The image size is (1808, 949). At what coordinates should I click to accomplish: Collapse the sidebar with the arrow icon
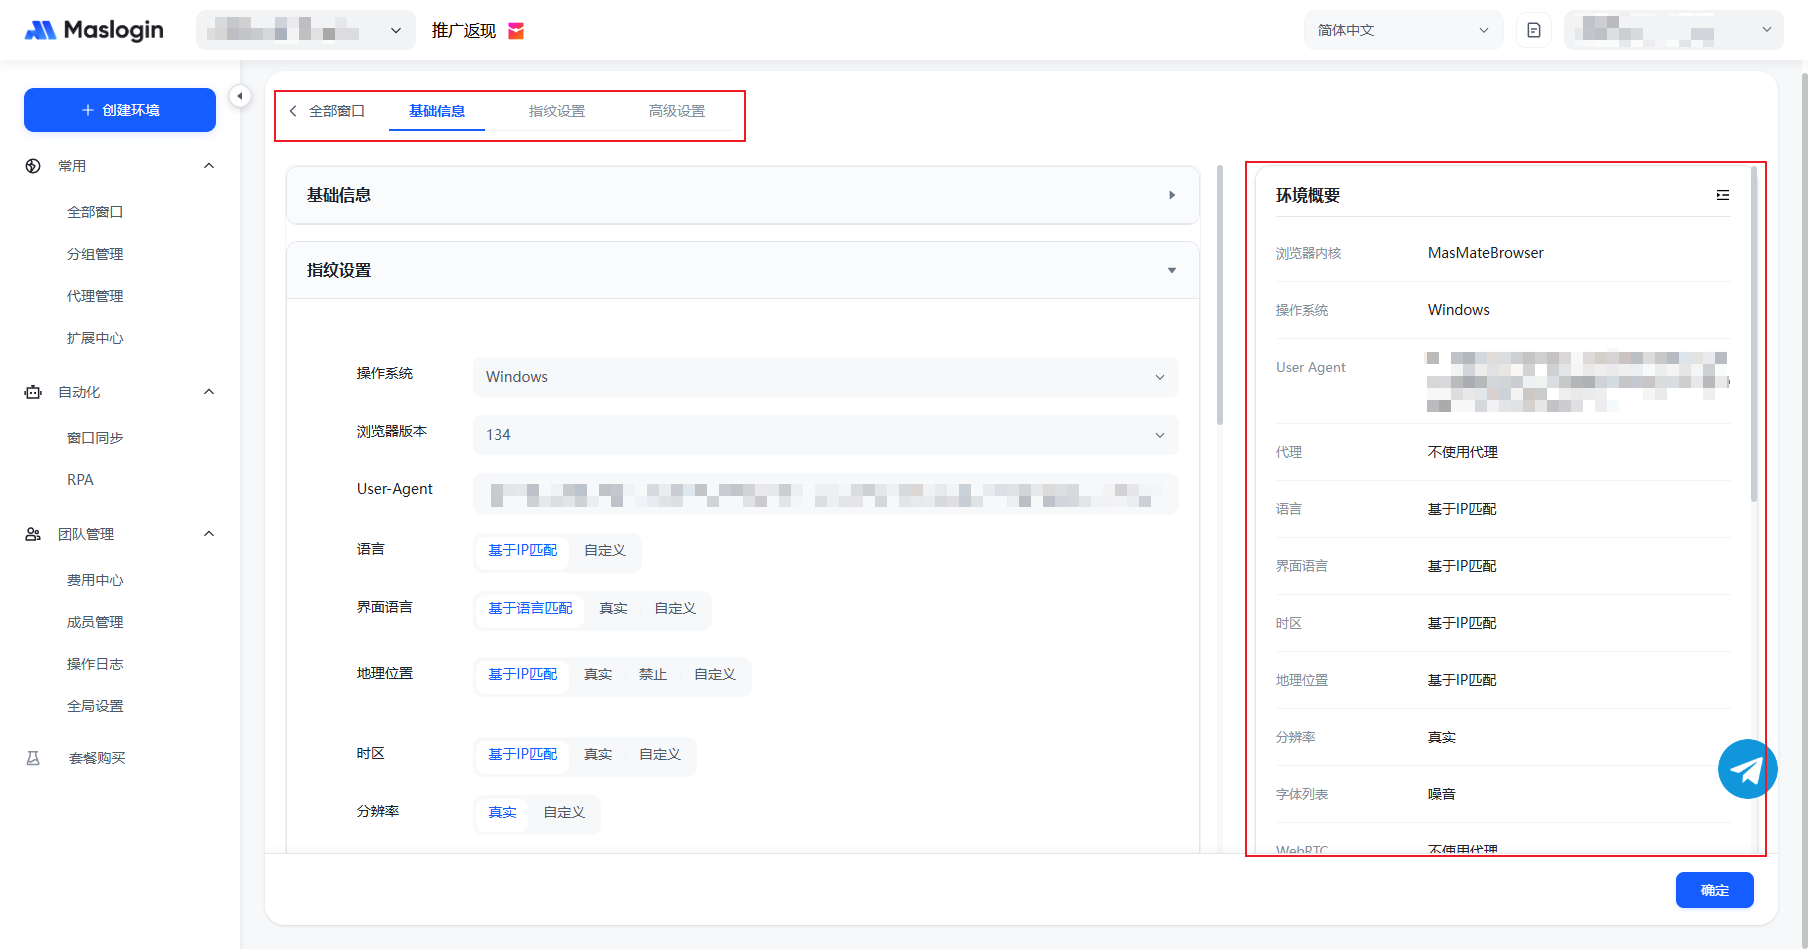coord(240,96)
